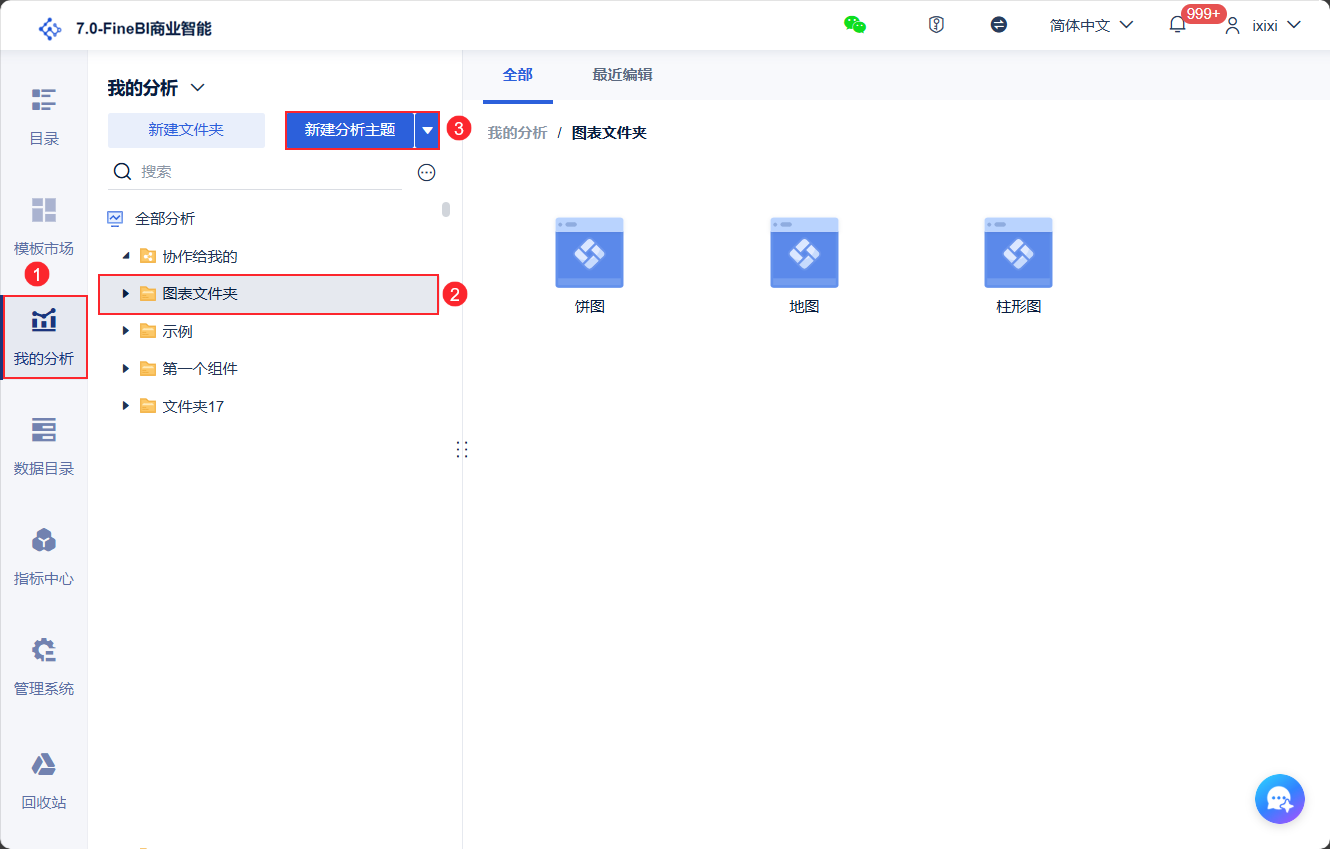Collapse the 协作给我的 tree node
This screenshot has width=1330, height=849.
click(x=126, y=256)
